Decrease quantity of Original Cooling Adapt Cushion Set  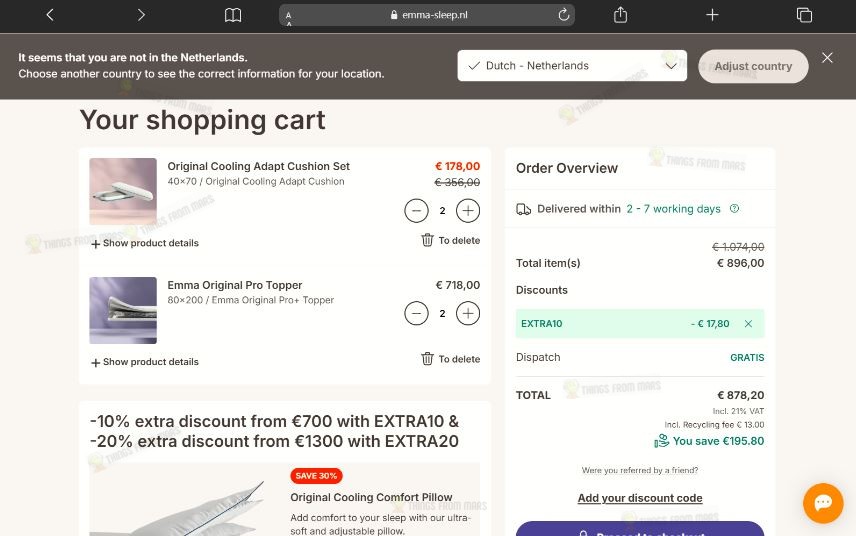pos(416,211)
